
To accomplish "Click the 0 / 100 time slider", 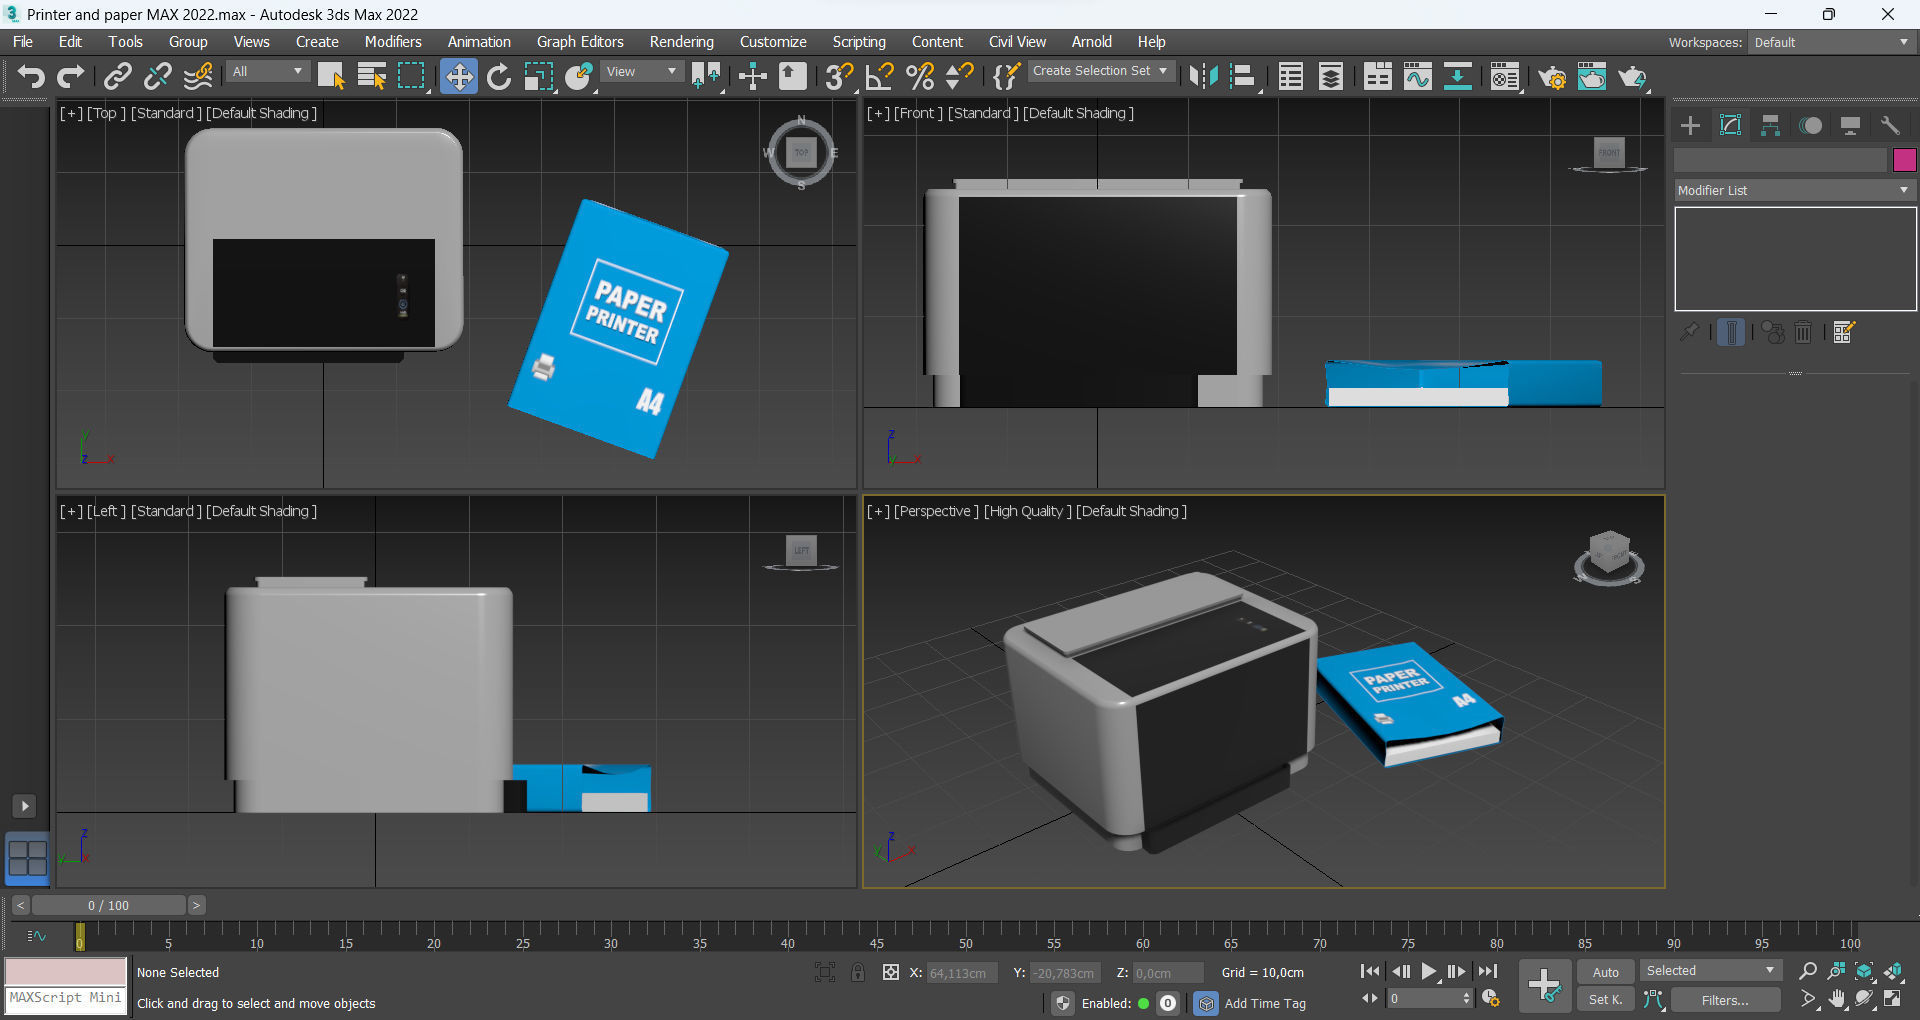I will 109,905.
